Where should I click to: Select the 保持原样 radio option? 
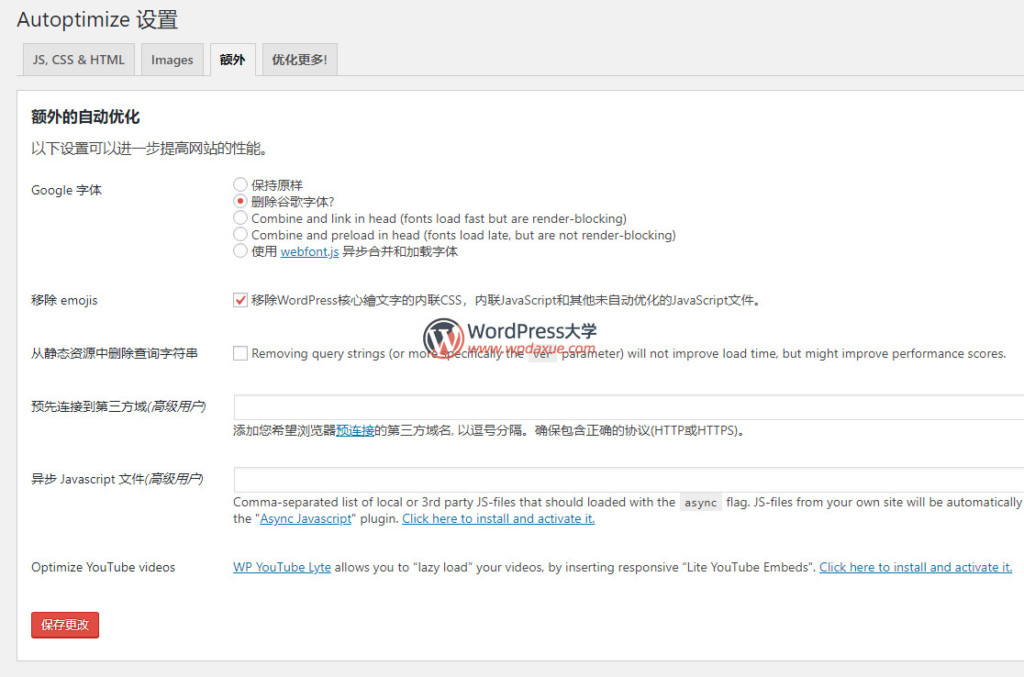[240, 185]
